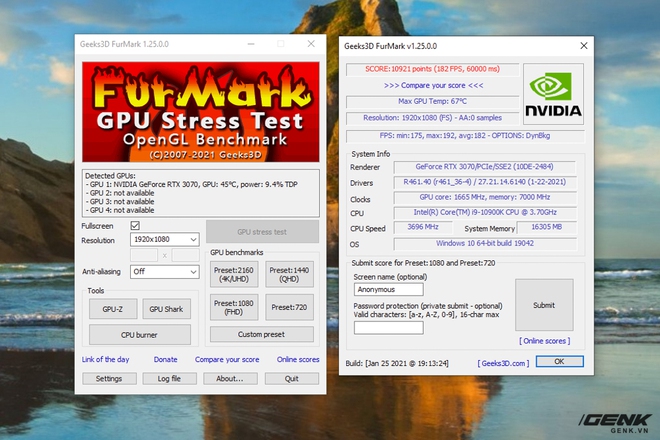Submit the score with the Submit button

544,305
